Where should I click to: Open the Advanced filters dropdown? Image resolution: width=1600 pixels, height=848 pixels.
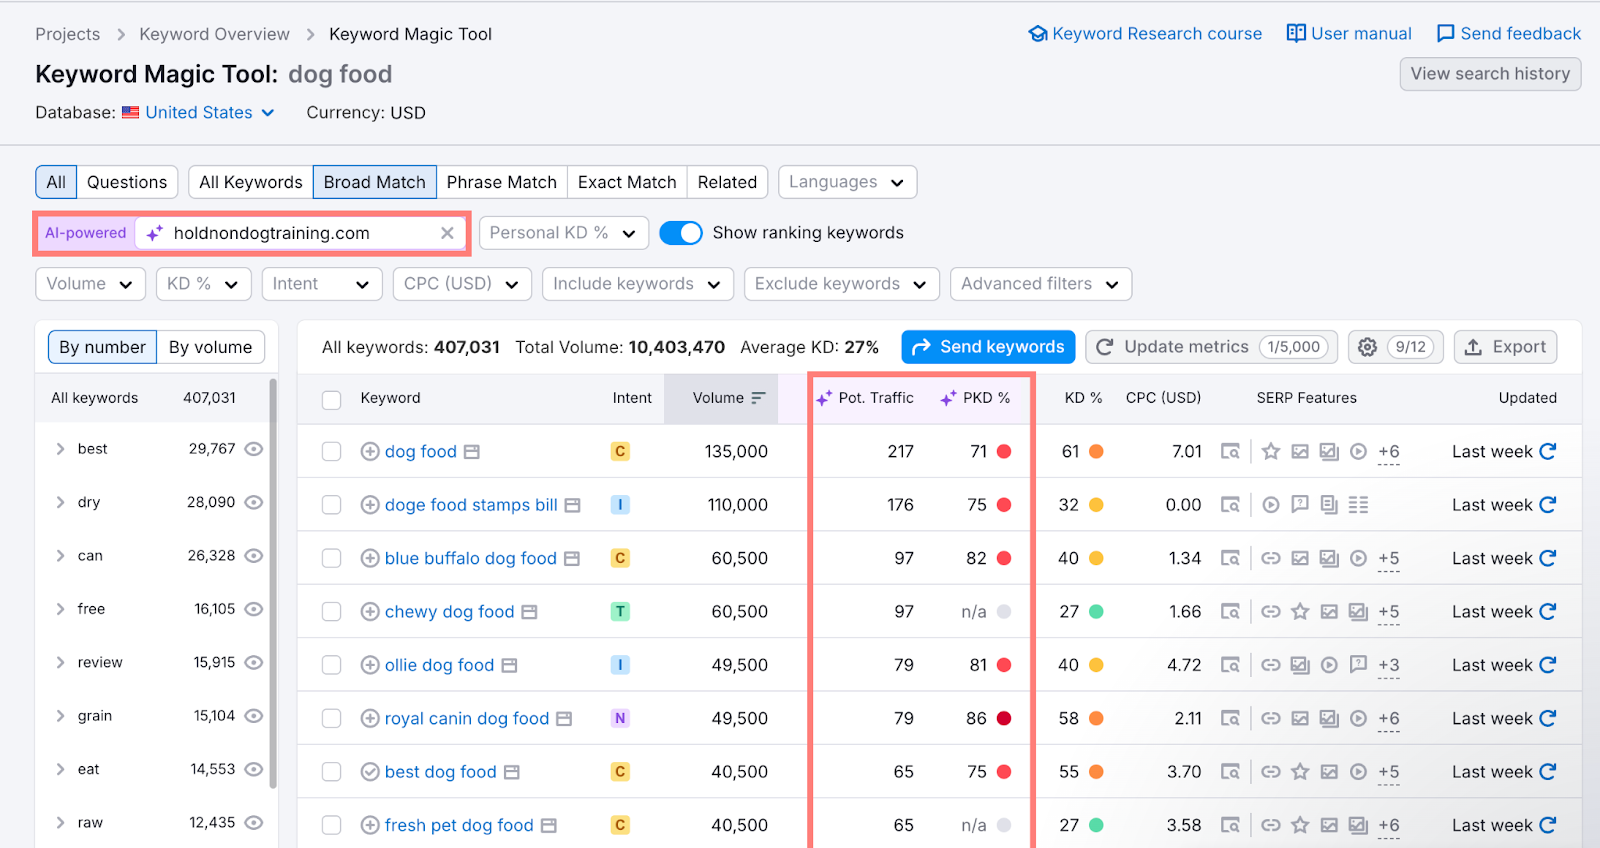[x=1041, y=284]
